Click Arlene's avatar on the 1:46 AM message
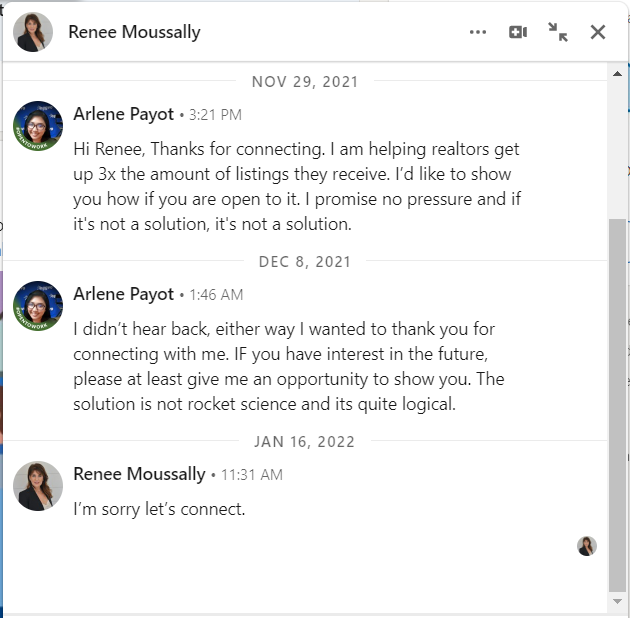 [38, 306]
